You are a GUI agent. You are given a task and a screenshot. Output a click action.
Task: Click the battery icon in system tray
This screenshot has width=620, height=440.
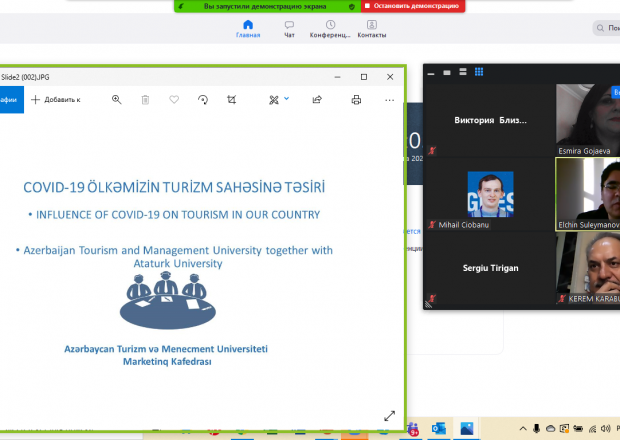[x=578, y=429]
